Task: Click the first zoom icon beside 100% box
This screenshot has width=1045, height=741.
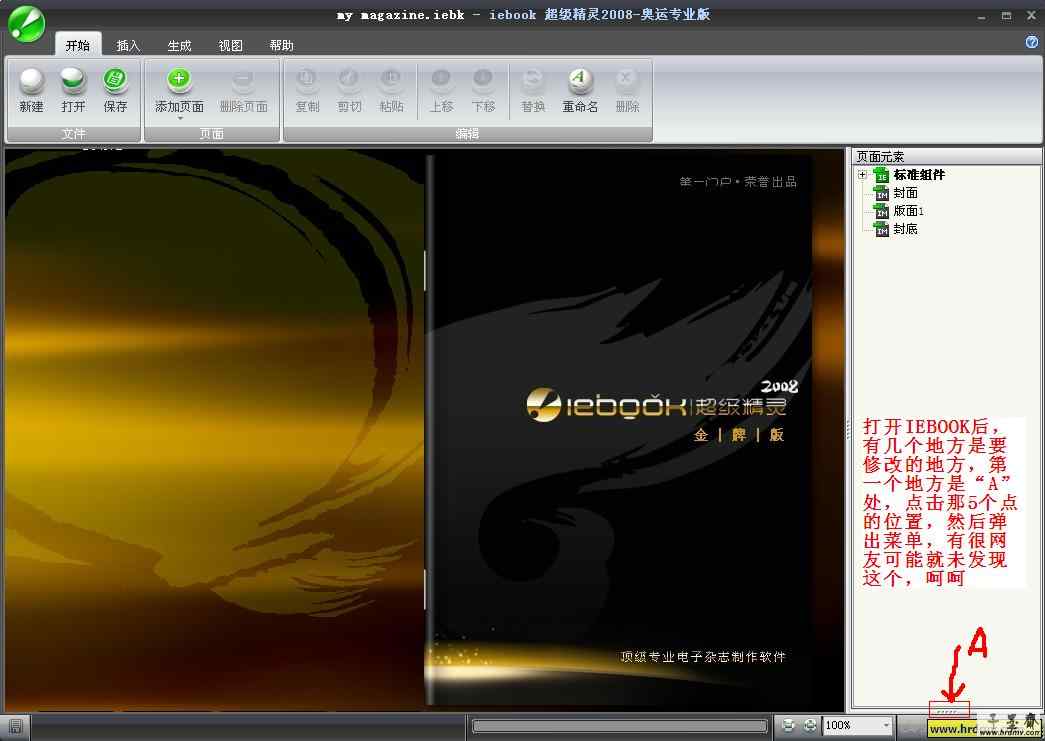Action: pyautogui.click(x=788, y=725)
